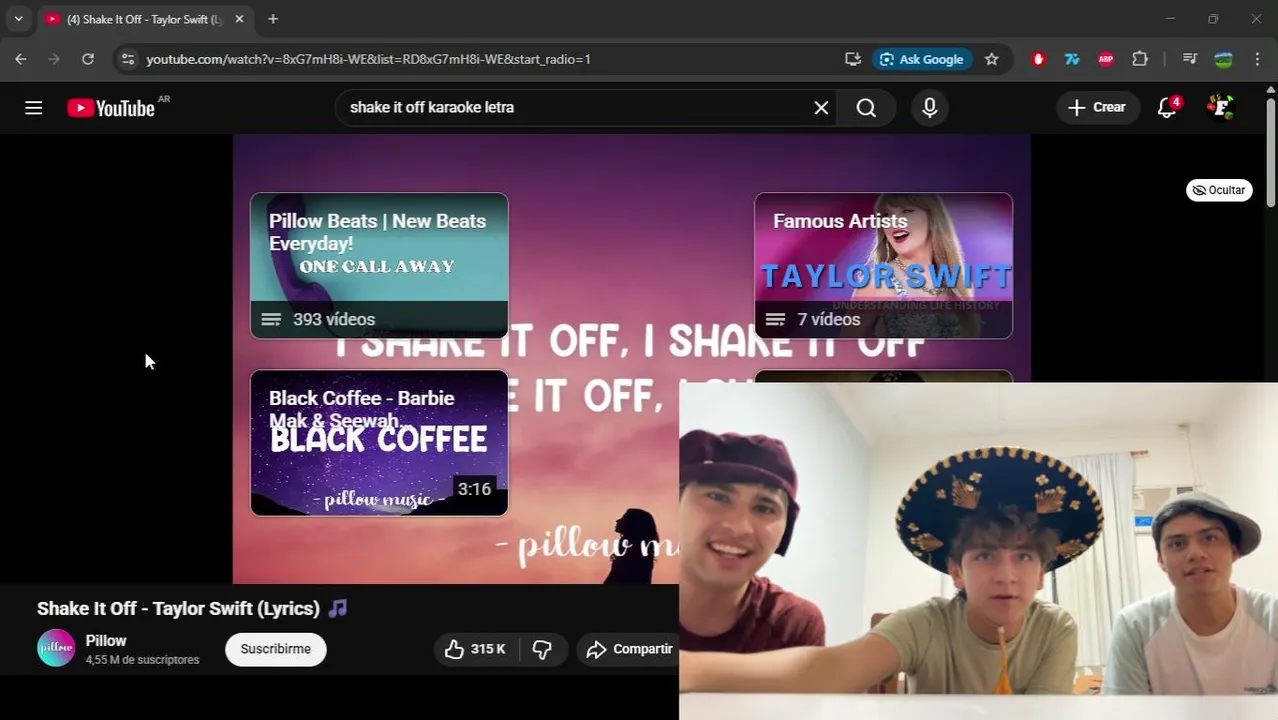The width and height of the screenshot is (1278, 720).
Task: Go to YouTube home via logo
Action: [111, 108]
